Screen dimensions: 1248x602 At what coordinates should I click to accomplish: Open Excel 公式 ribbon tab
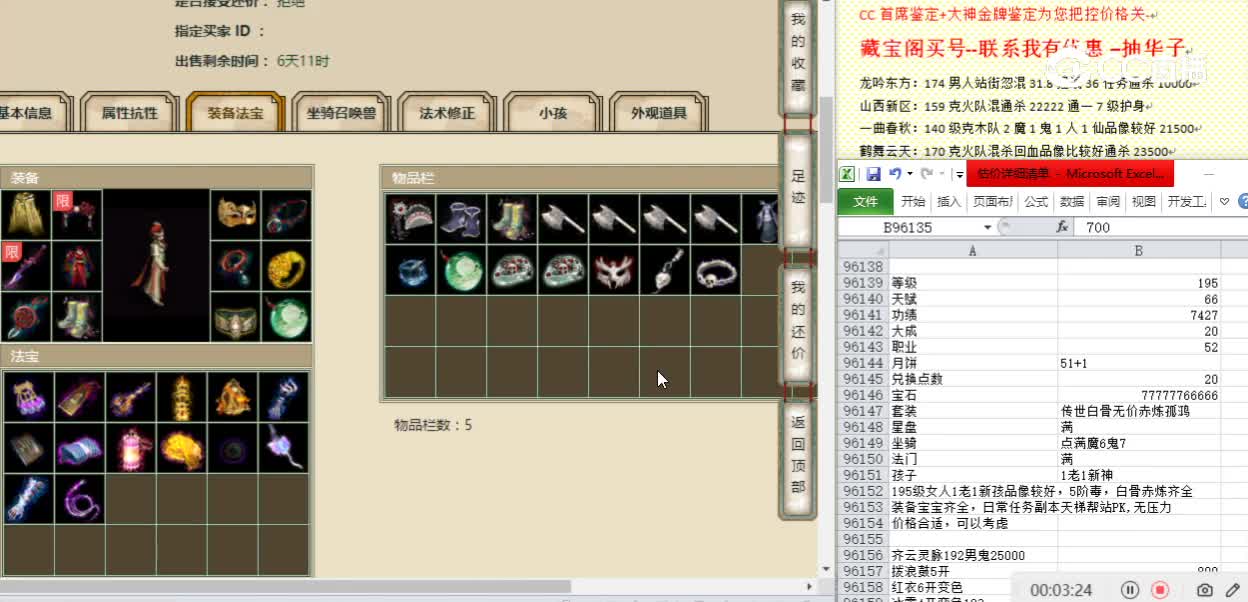(x=1036, y=201)
